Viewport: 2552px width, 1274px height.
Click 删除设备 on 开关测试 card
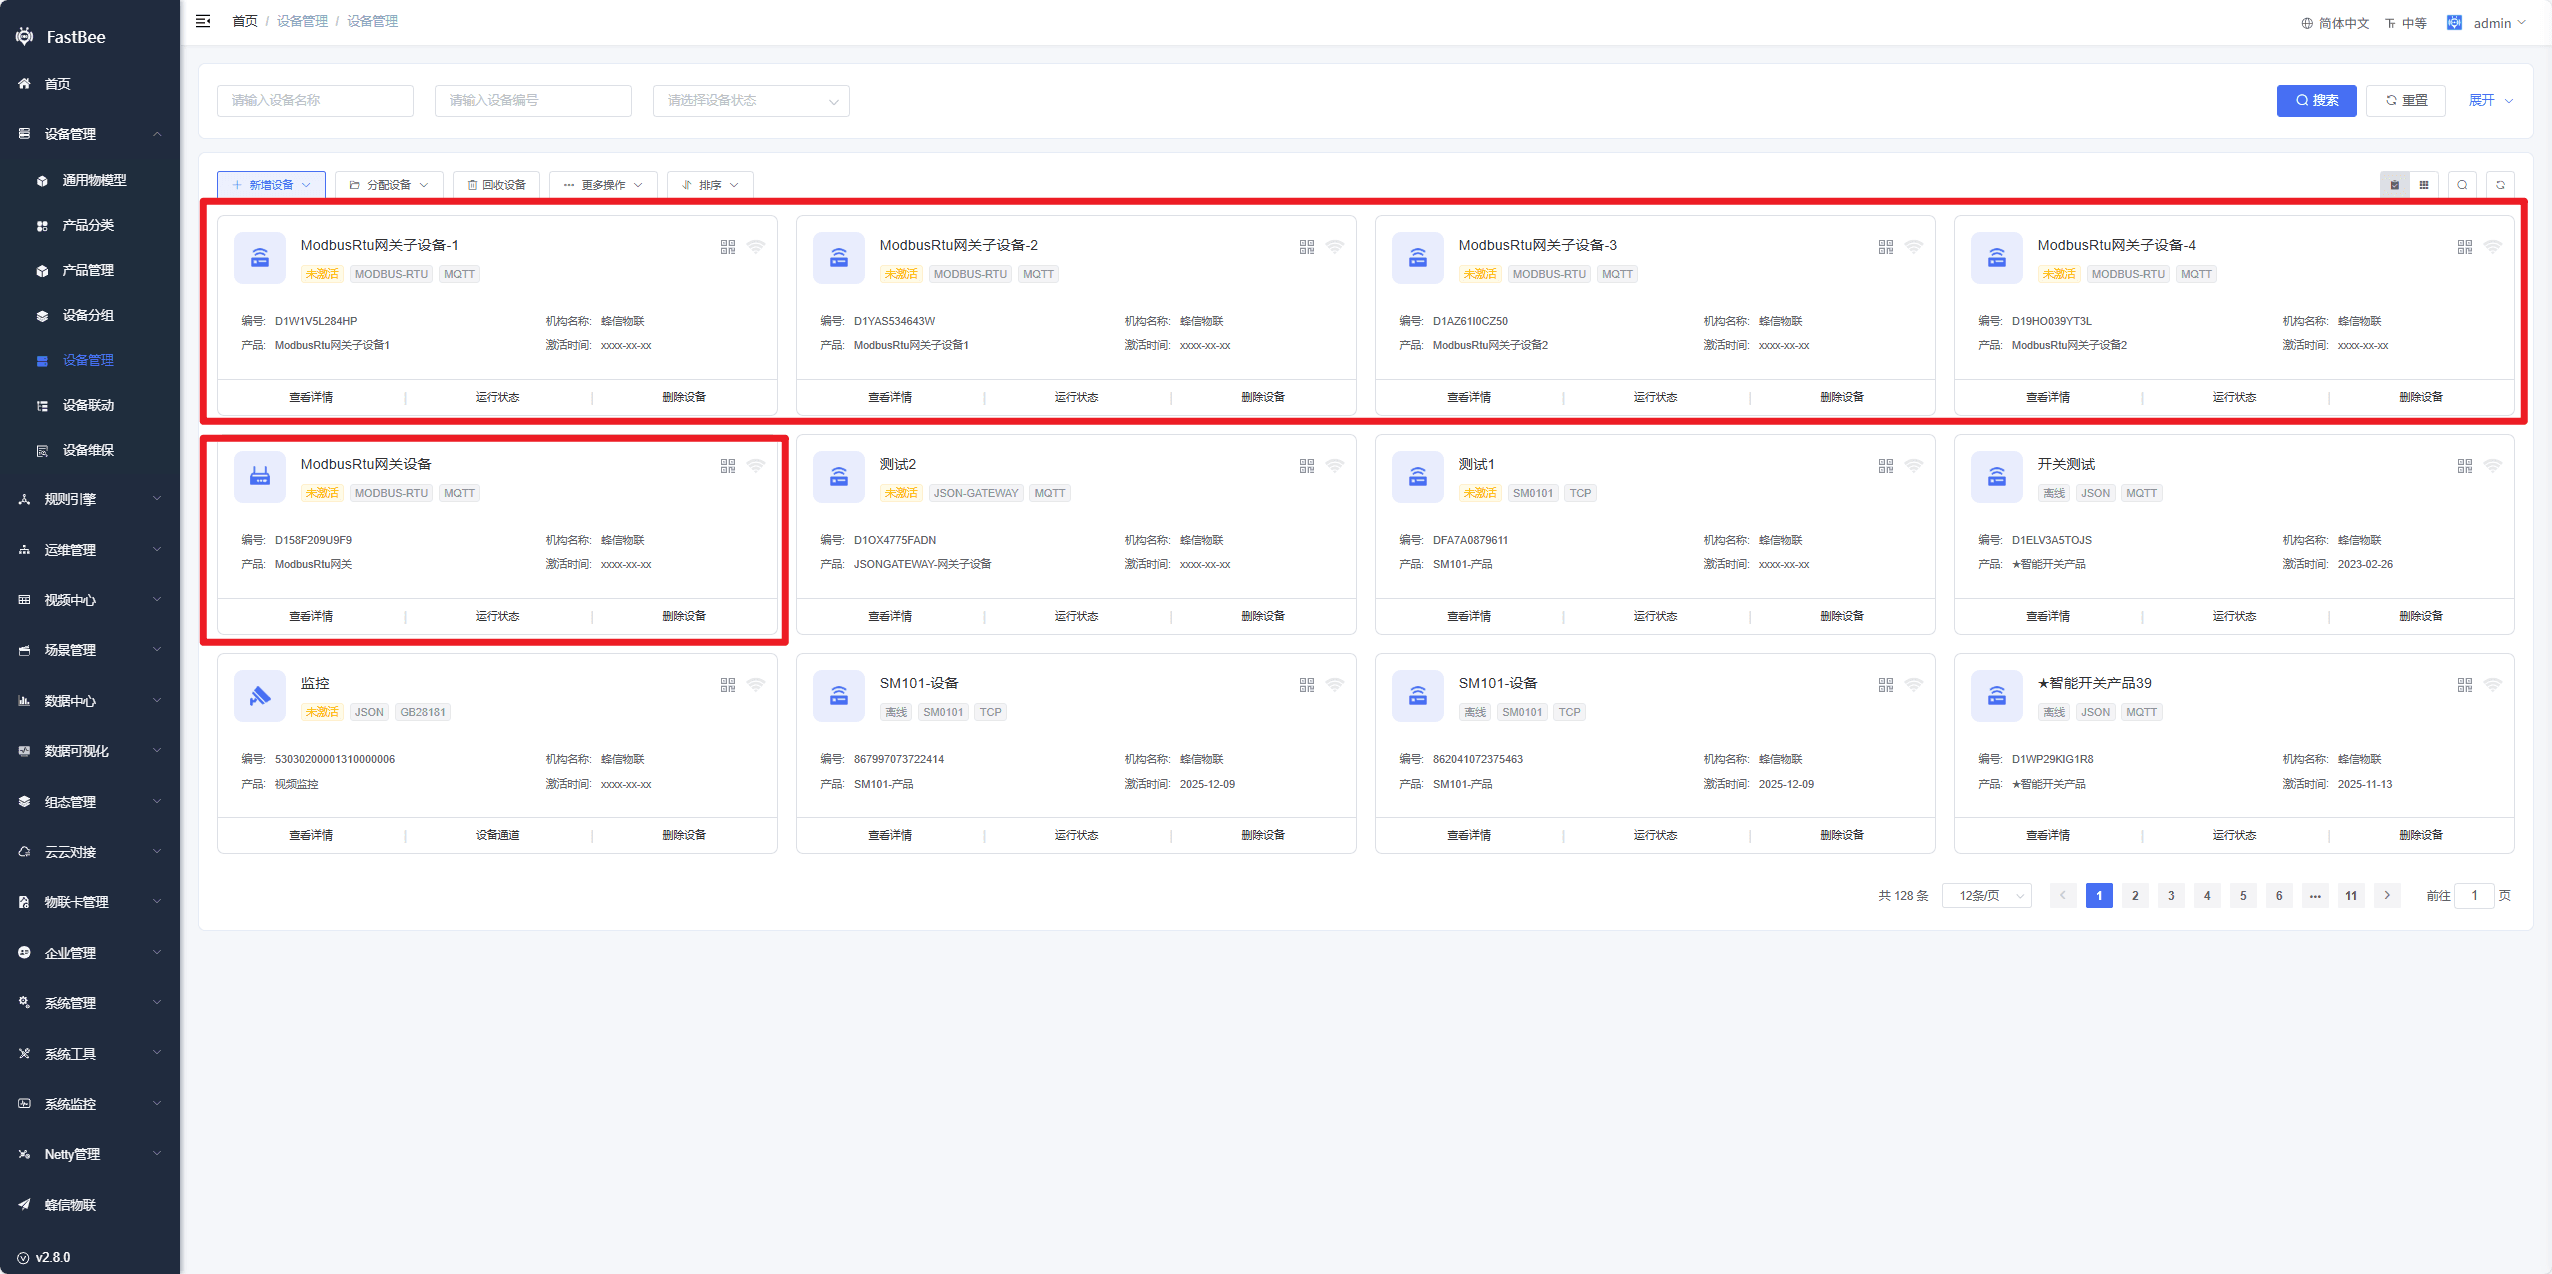pyautogui.click(x=2421, y=617)
